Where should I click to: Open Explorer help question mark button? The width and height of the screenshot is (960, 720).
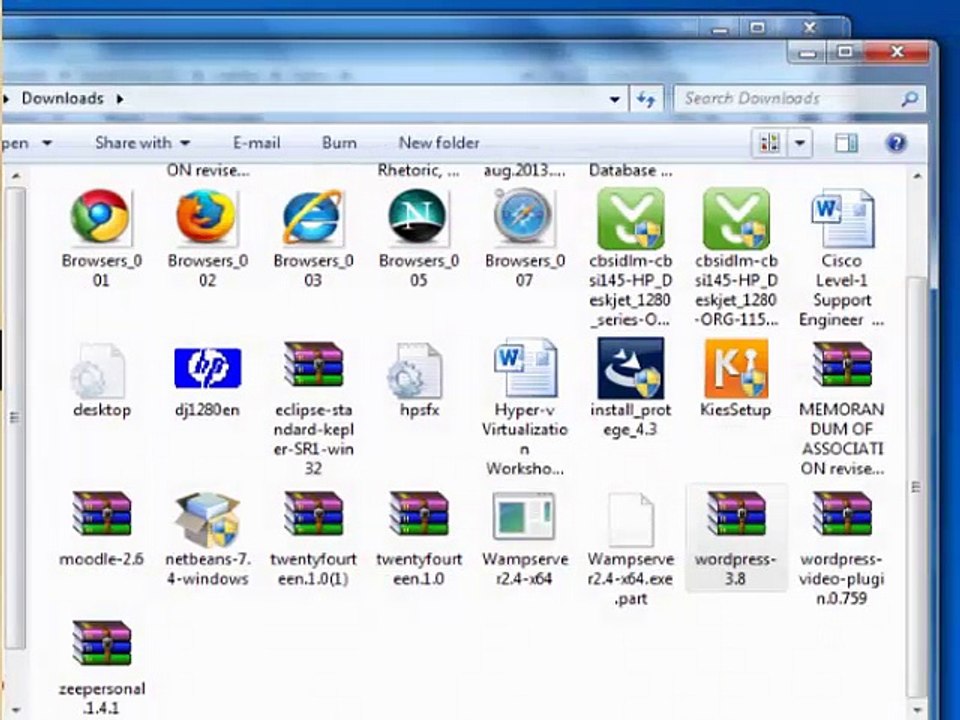click(896, 144)
